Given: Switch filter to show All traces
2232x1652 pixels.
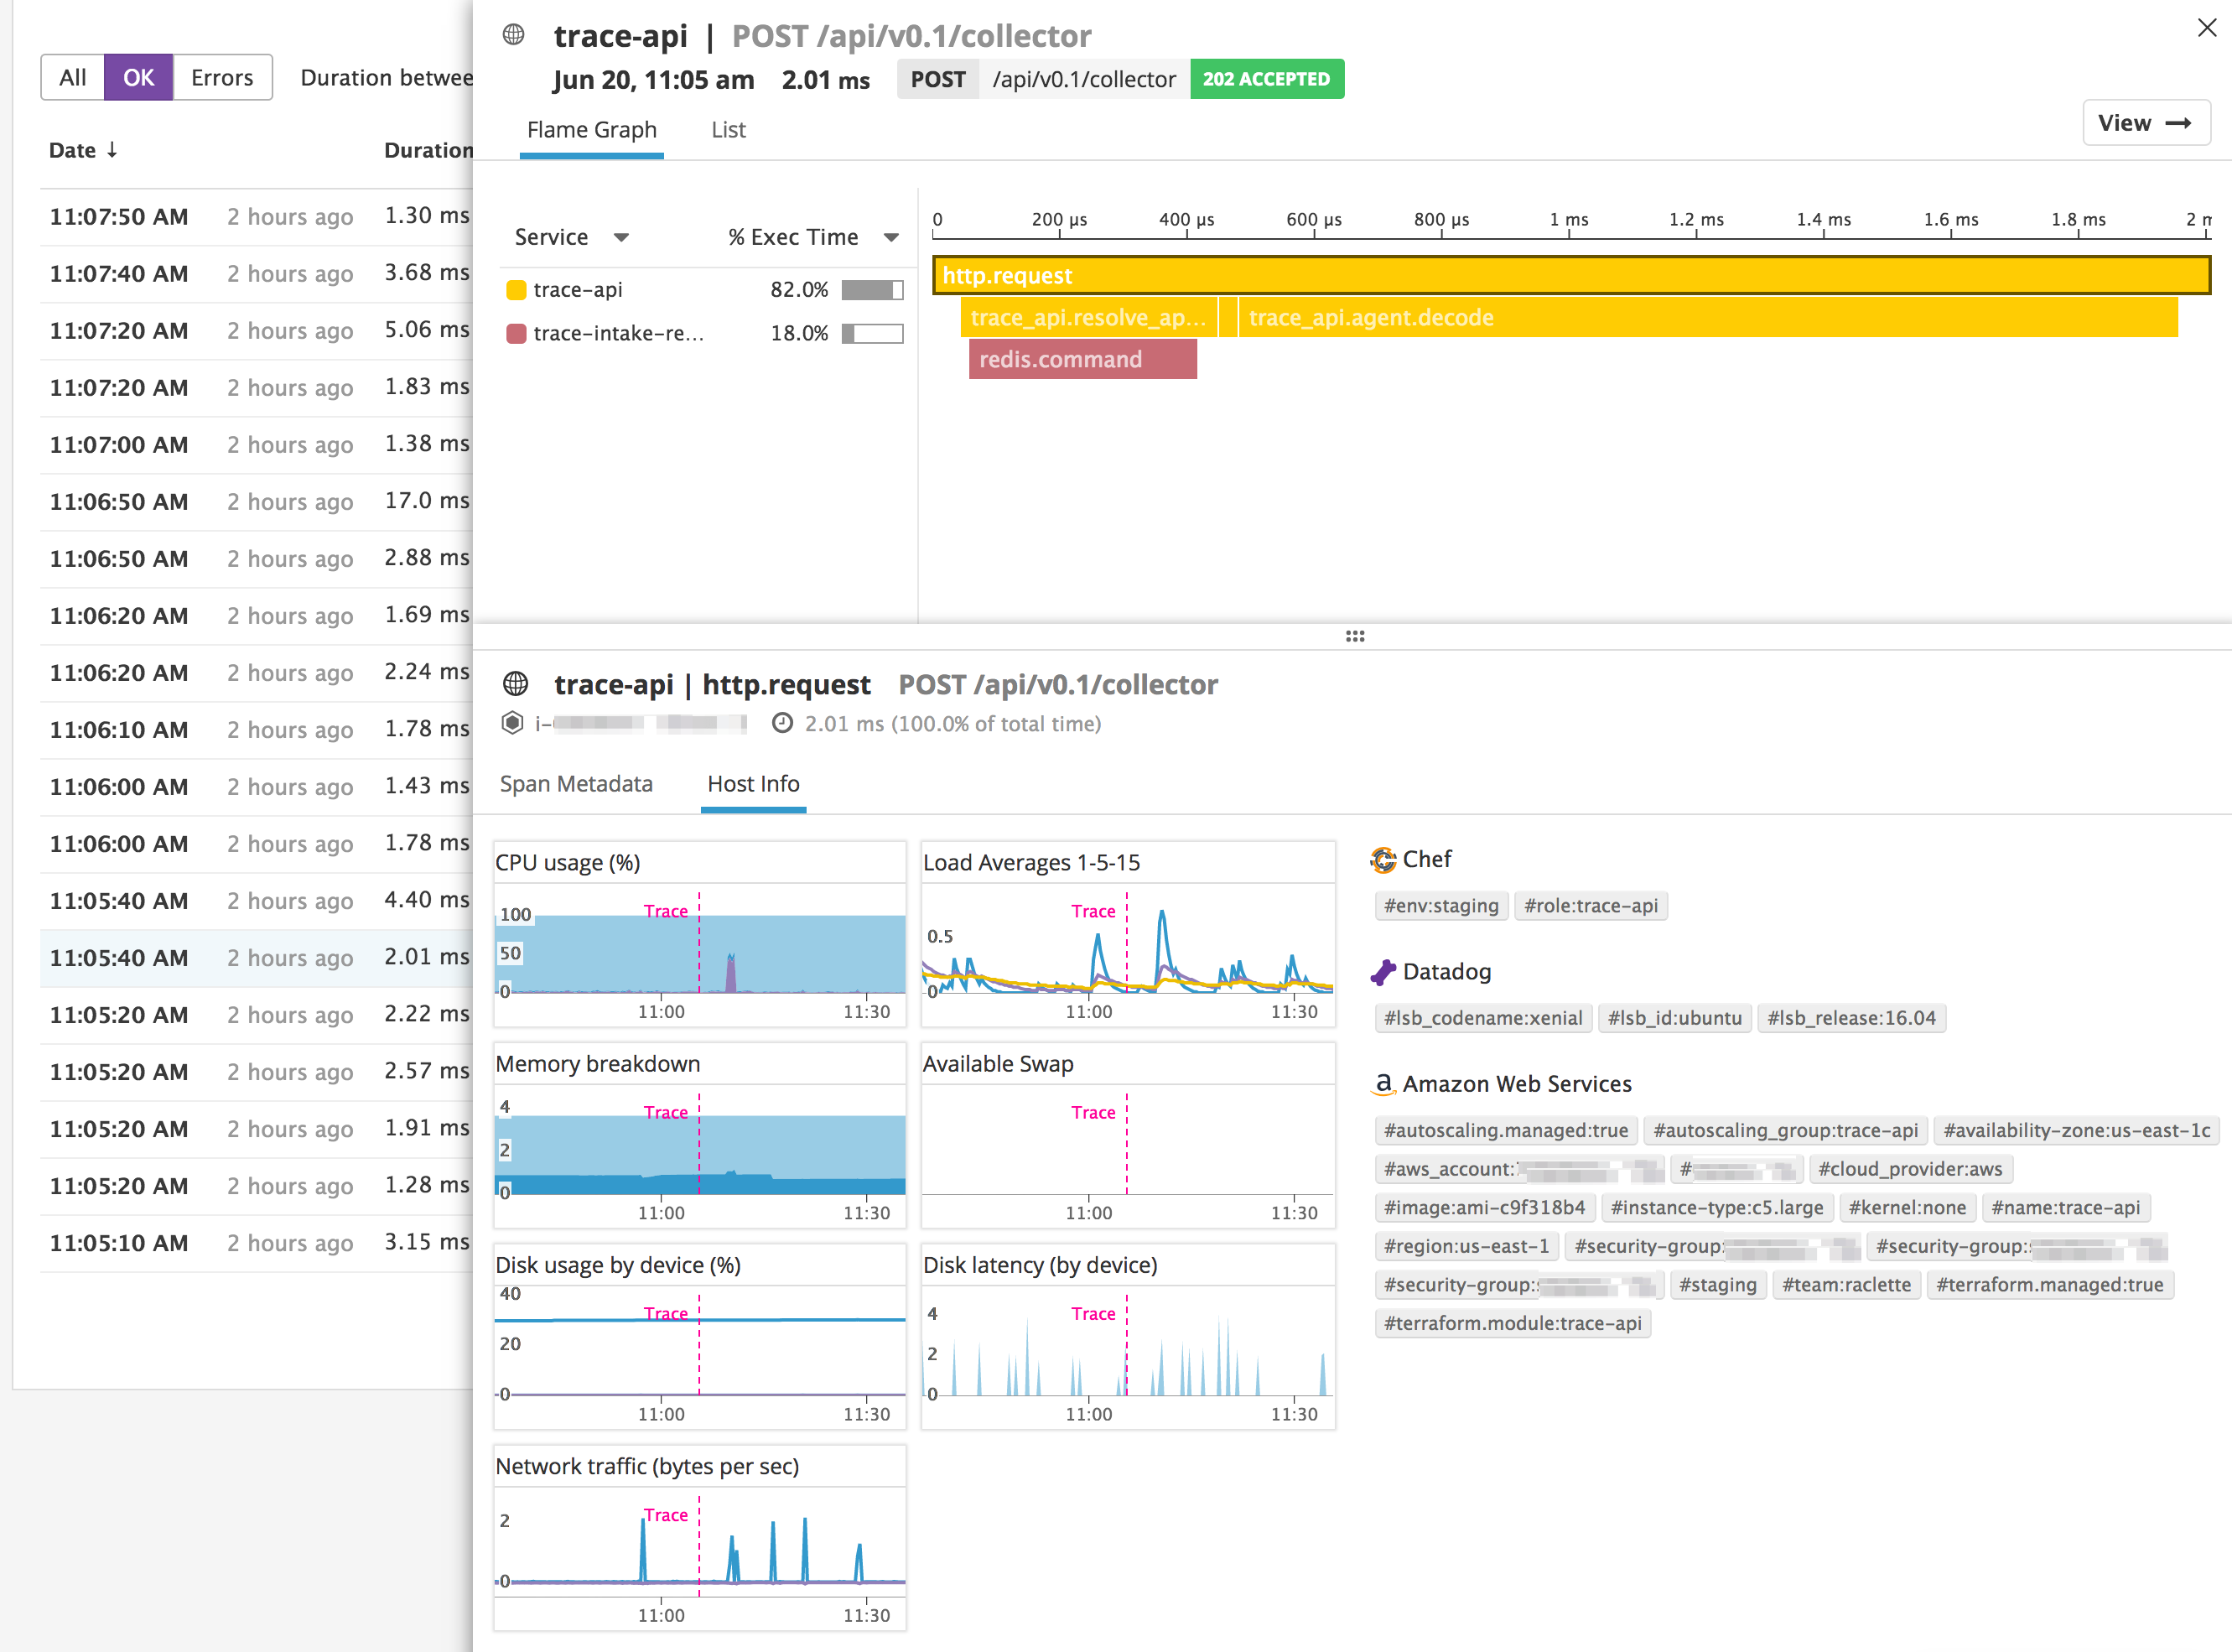Looking at the screenshot, I should 72,77.
